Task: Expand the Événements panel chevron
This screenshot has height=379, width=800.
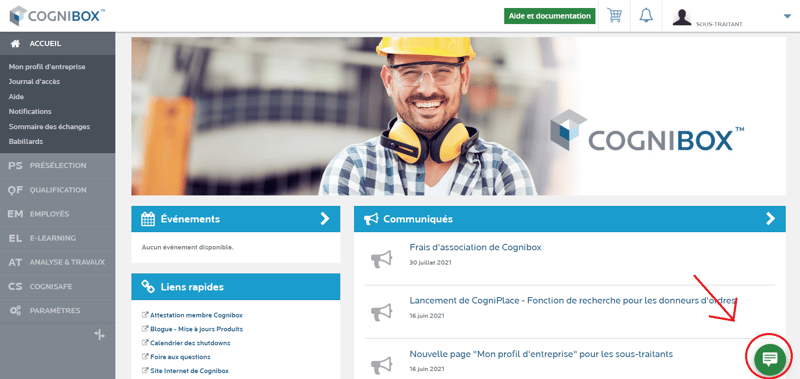Action: coord(324,219)
